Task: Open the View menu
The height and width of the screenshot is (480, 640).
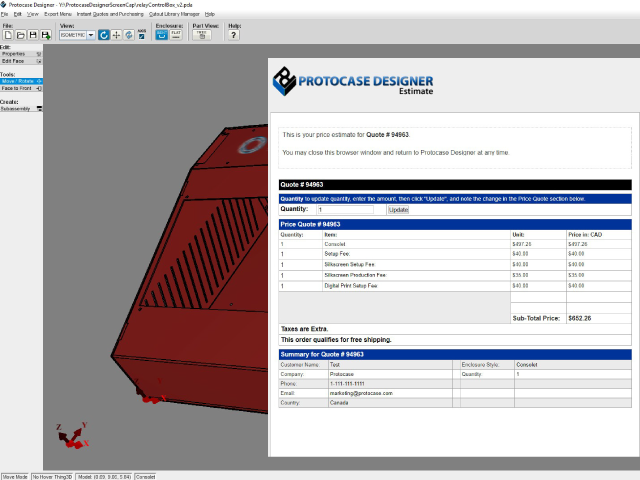Action: (x=33, y=14)
